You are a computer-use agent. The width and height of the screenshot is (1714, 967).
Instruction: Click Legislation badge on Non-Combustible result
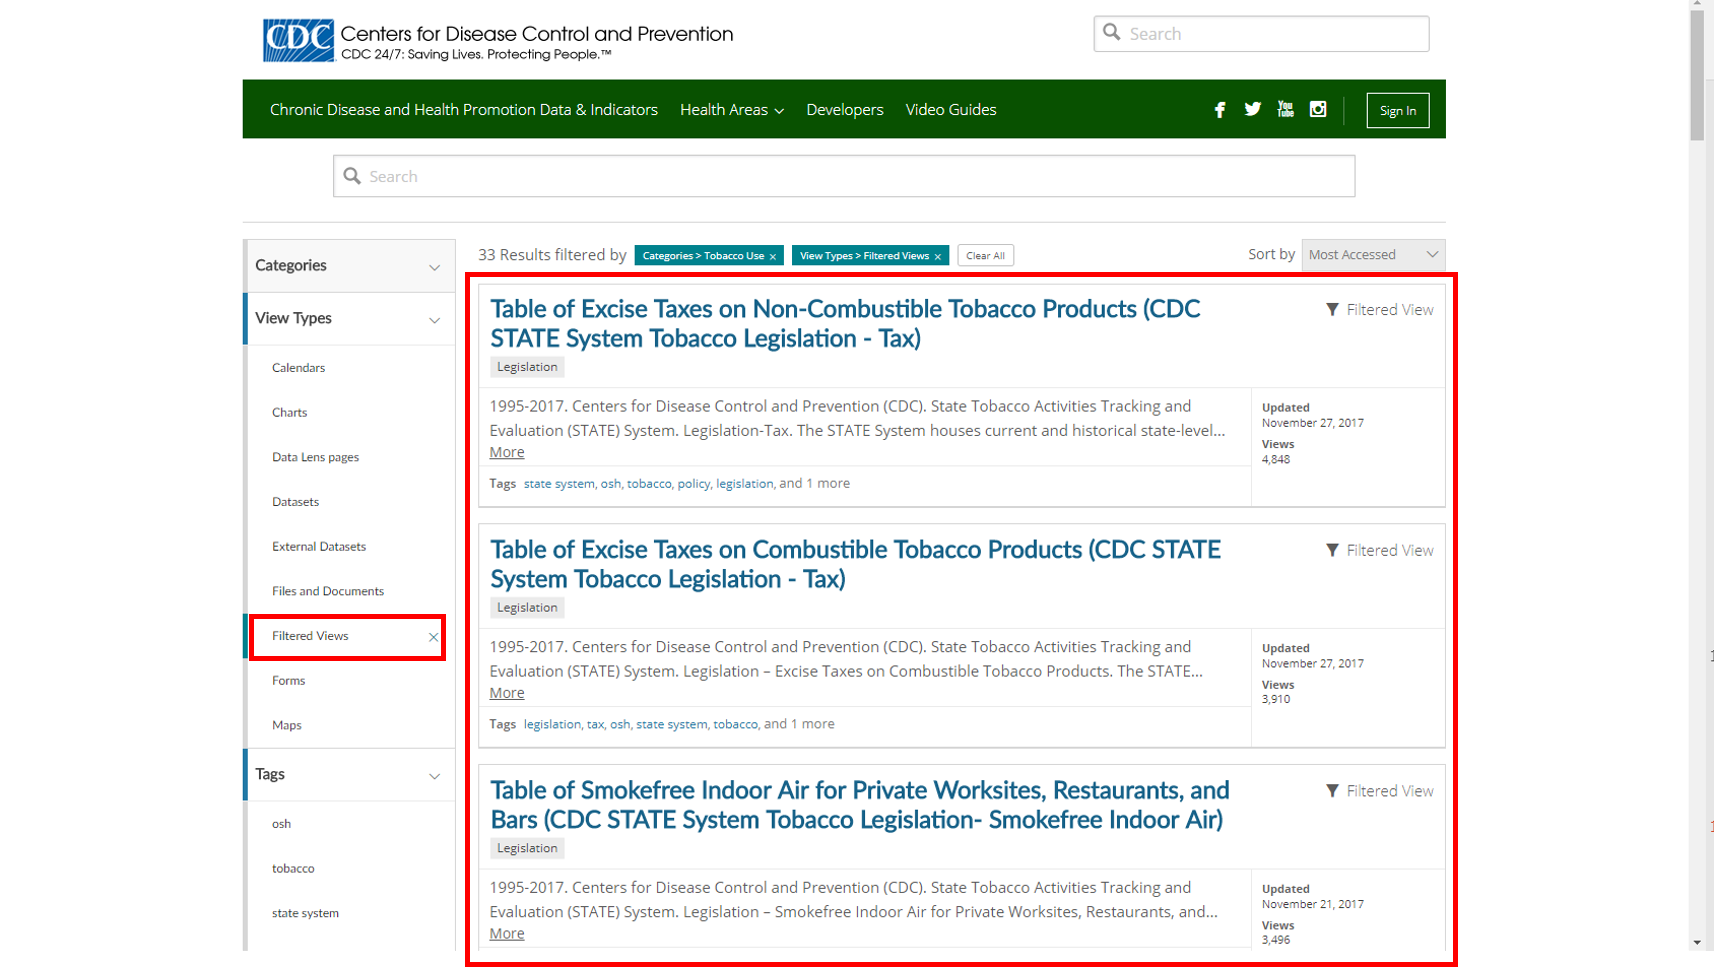point(527,367)
